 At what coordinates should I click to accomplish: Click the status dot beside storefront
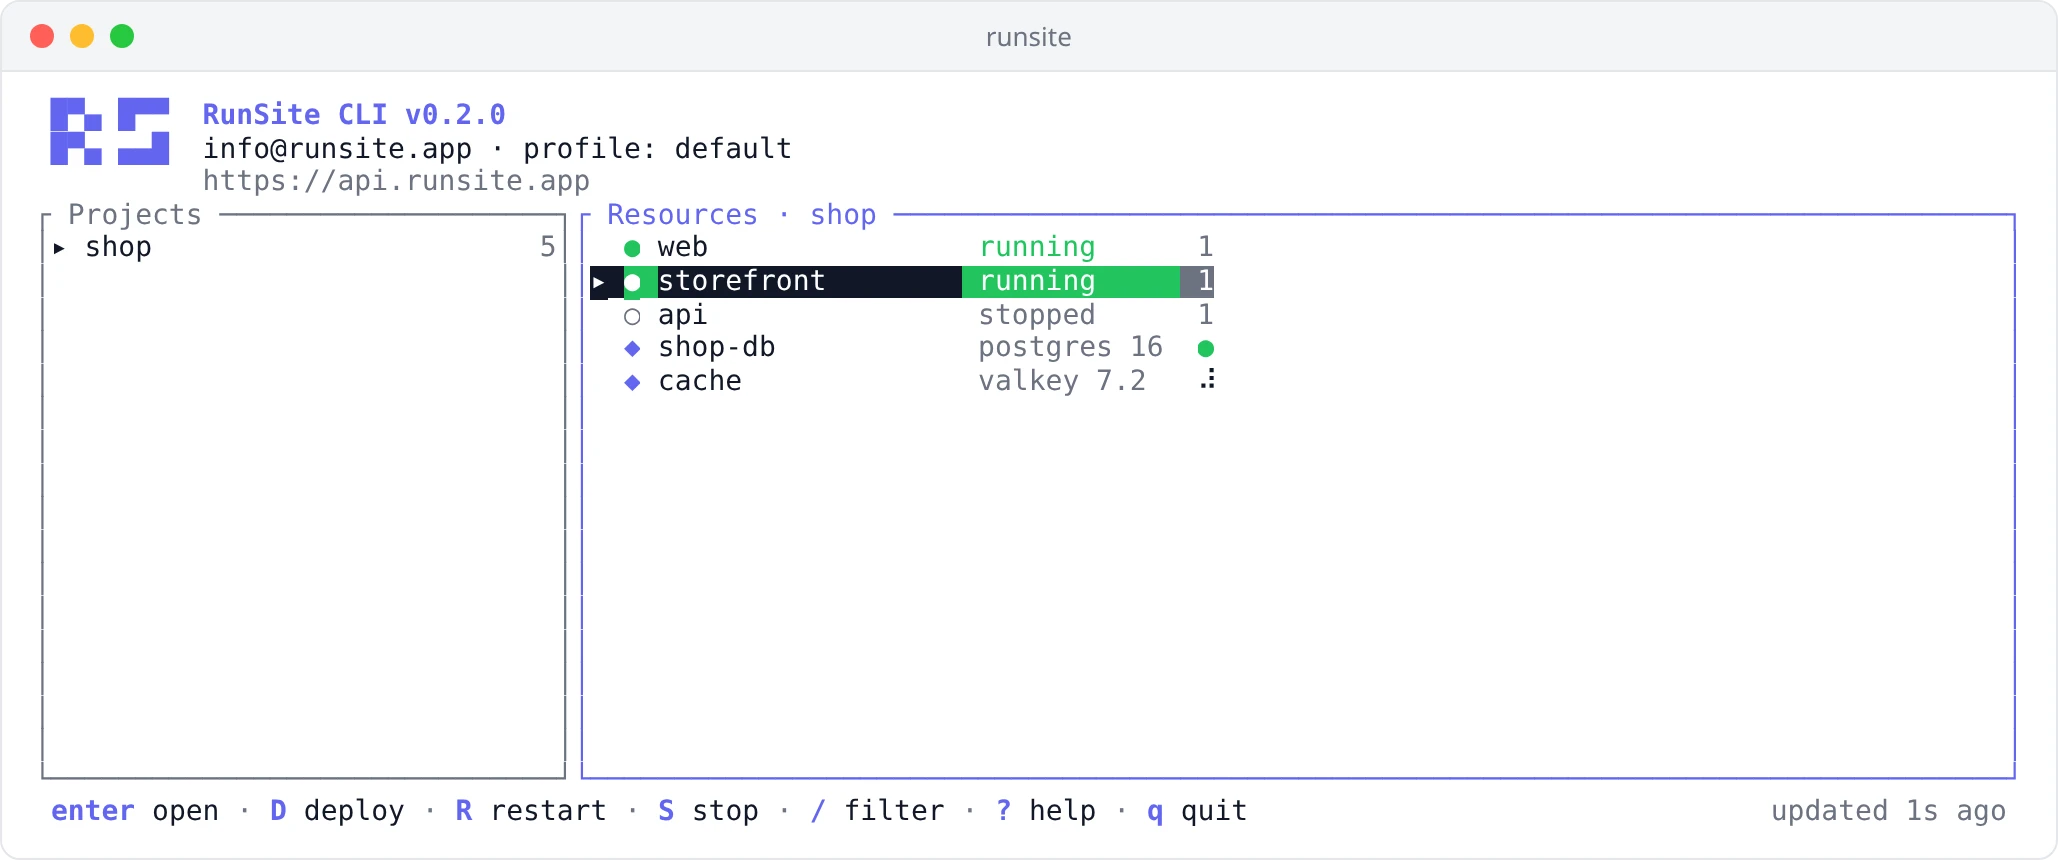click(632, 282)
